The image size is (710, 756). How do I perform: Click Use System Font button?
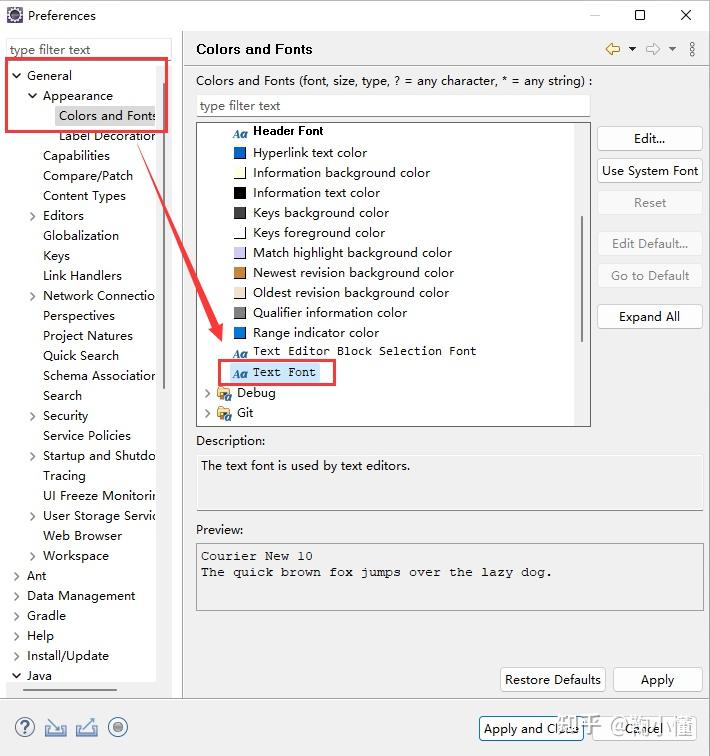point(649,171)
